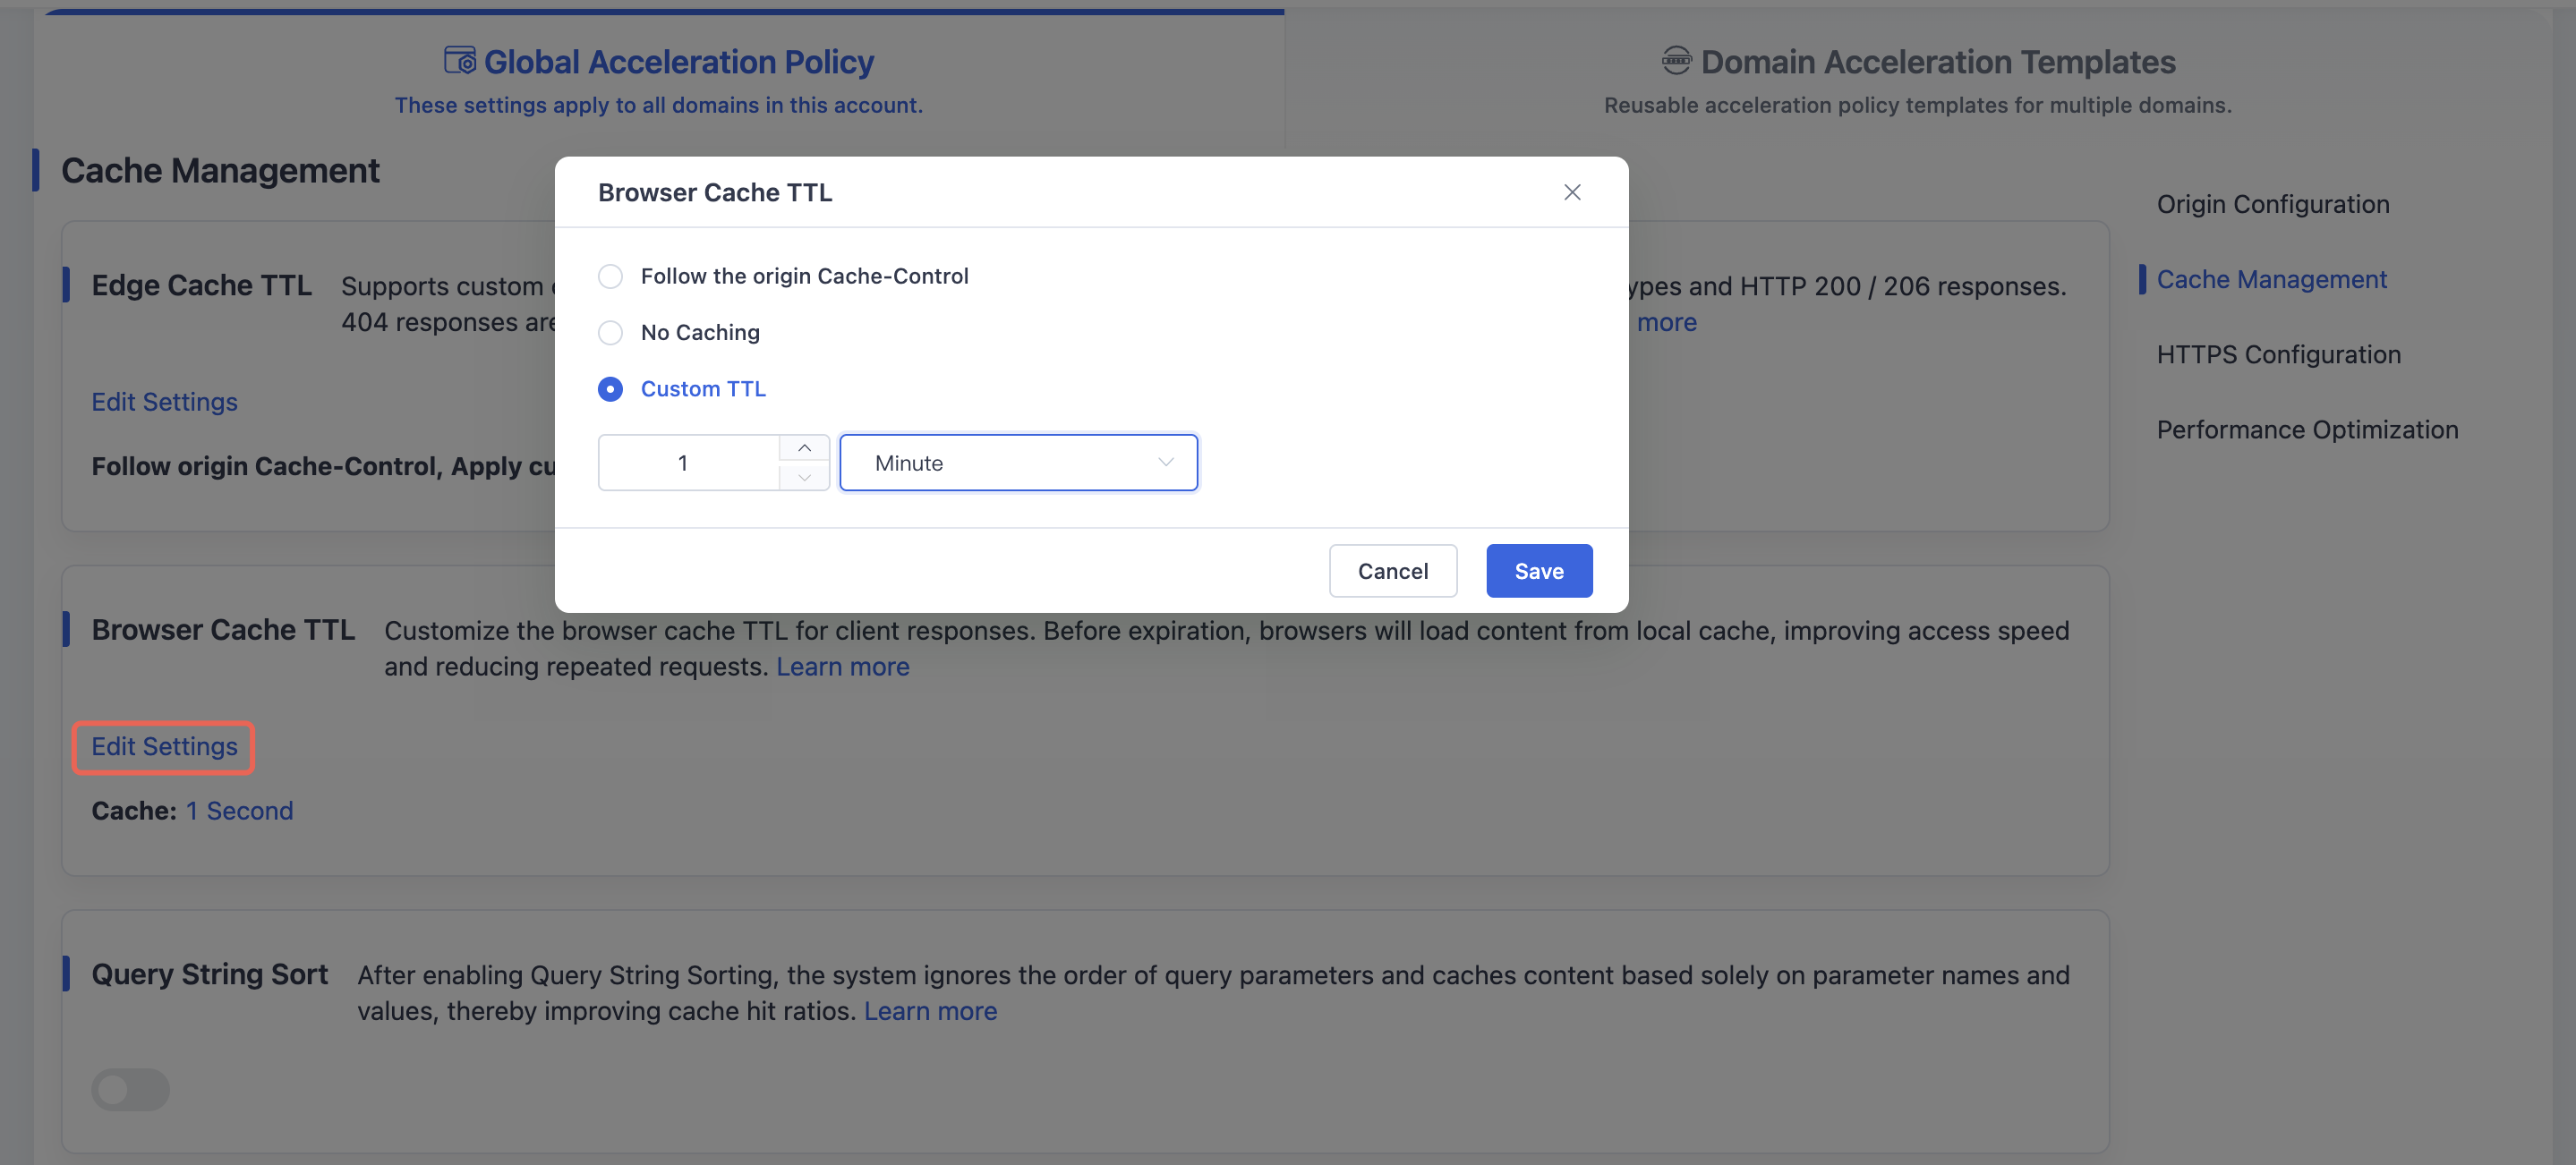Select the Custom TTL radio button
This screenshot has width=2576, height=1165.
tap(610, 389)
